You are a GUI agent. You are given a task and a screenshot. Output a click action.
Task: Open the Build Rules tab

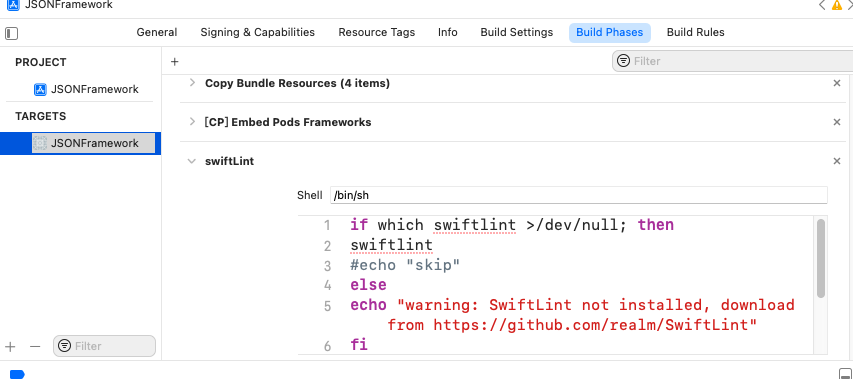coord(695,33)
